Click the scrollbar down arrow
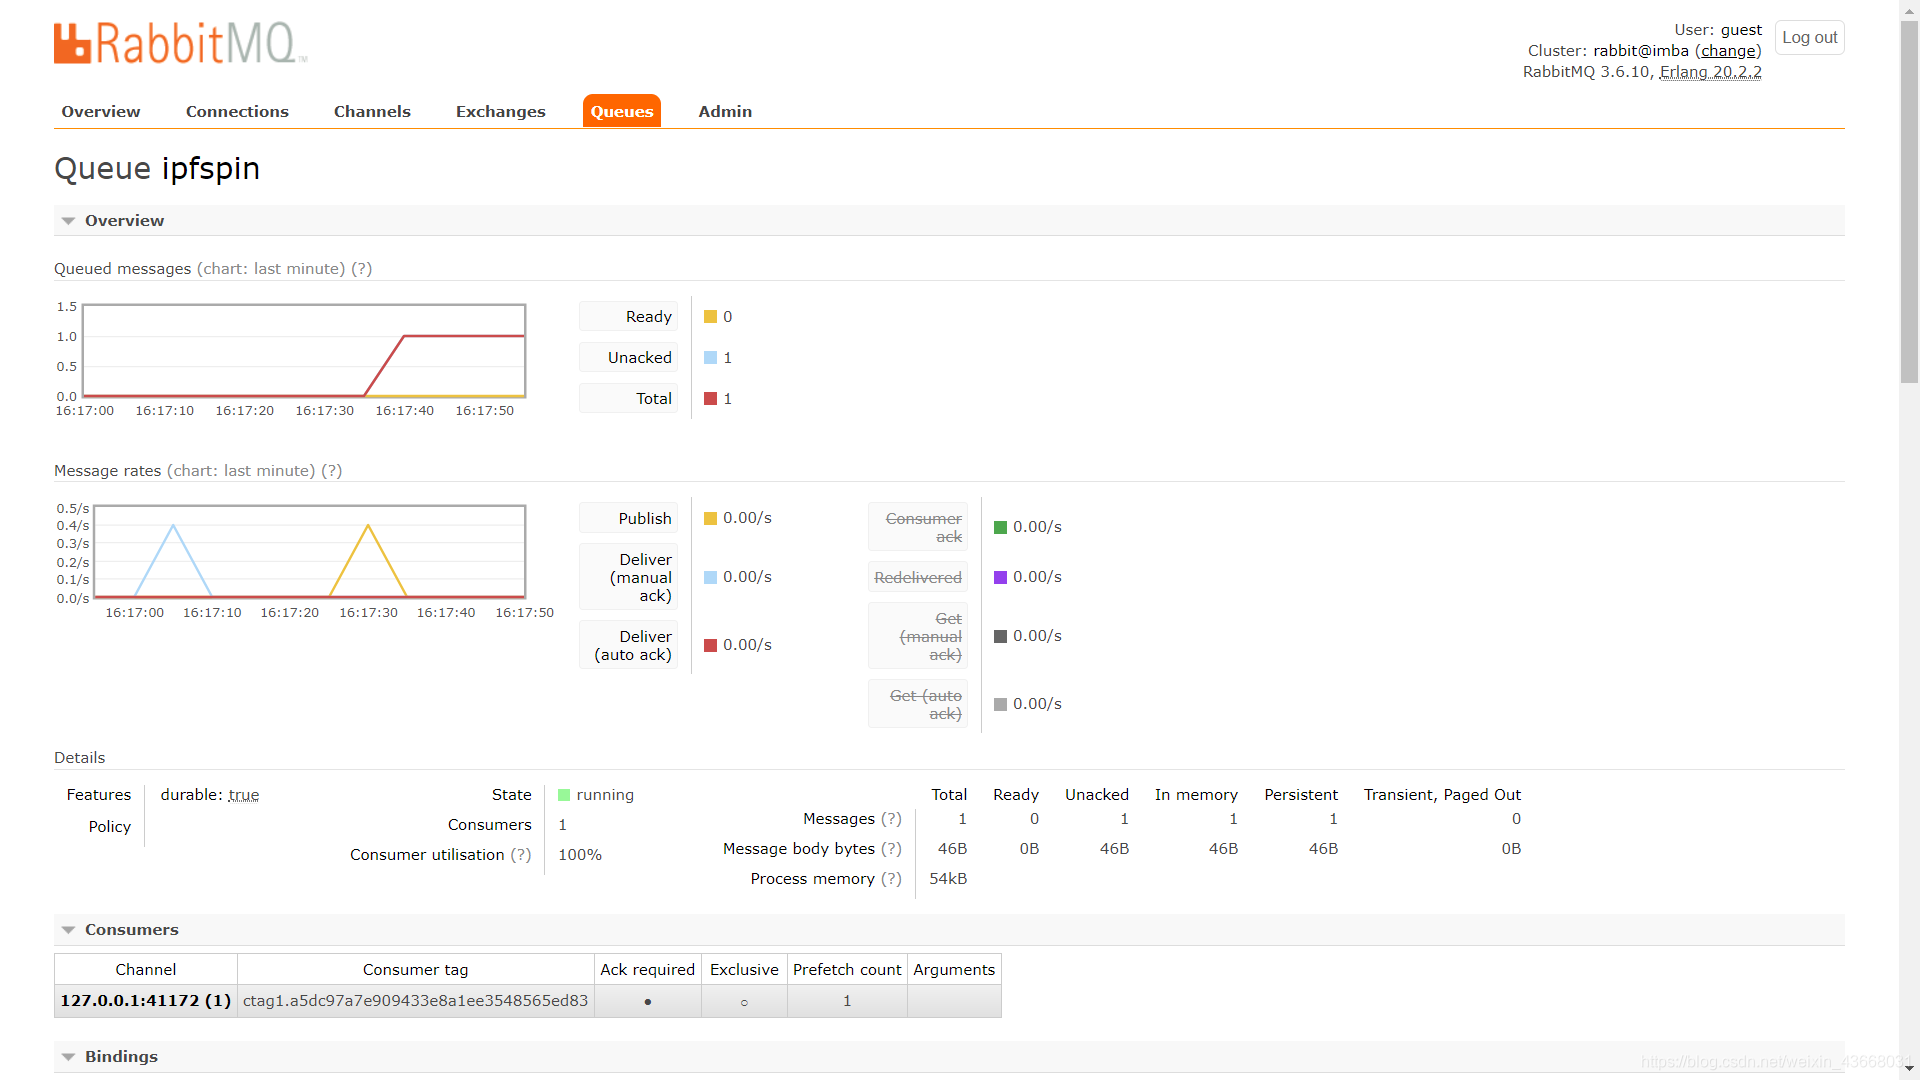Image resolution: width=1920 pixels, height=1080 pixels. pos(1910,1070)
